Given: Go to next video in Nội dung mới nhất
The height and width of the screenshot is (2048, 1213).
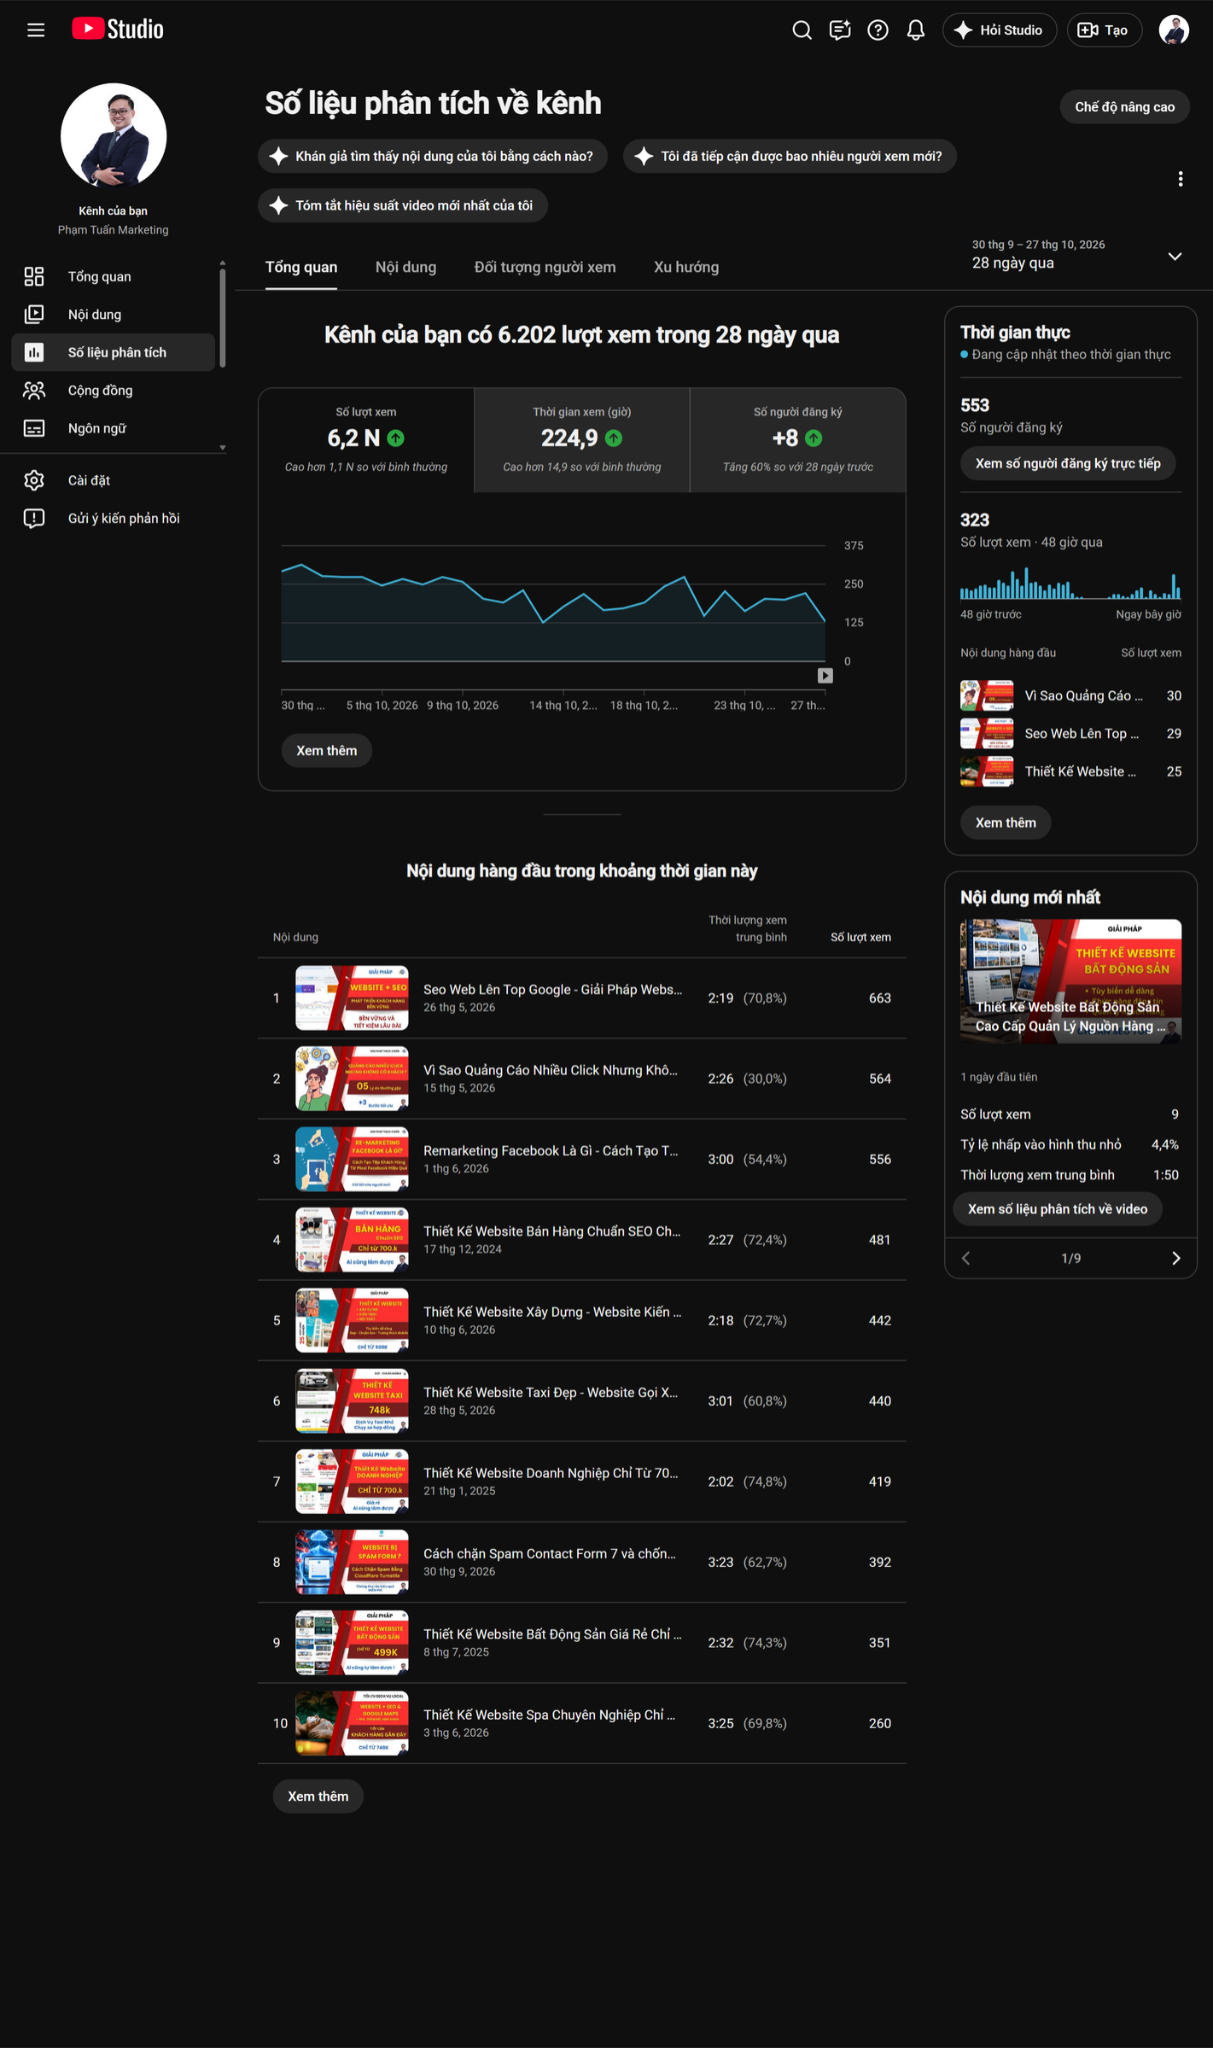Looking at the screenshot, I should point(1176,1258).
